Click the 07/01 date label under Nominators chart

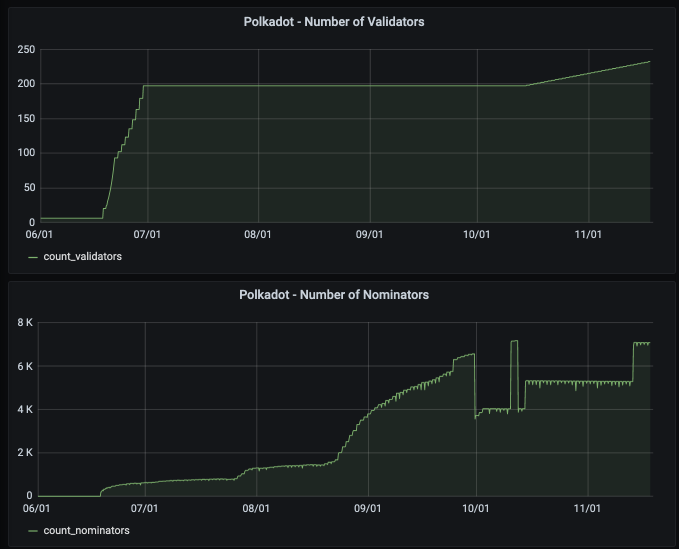click(145, 508)
